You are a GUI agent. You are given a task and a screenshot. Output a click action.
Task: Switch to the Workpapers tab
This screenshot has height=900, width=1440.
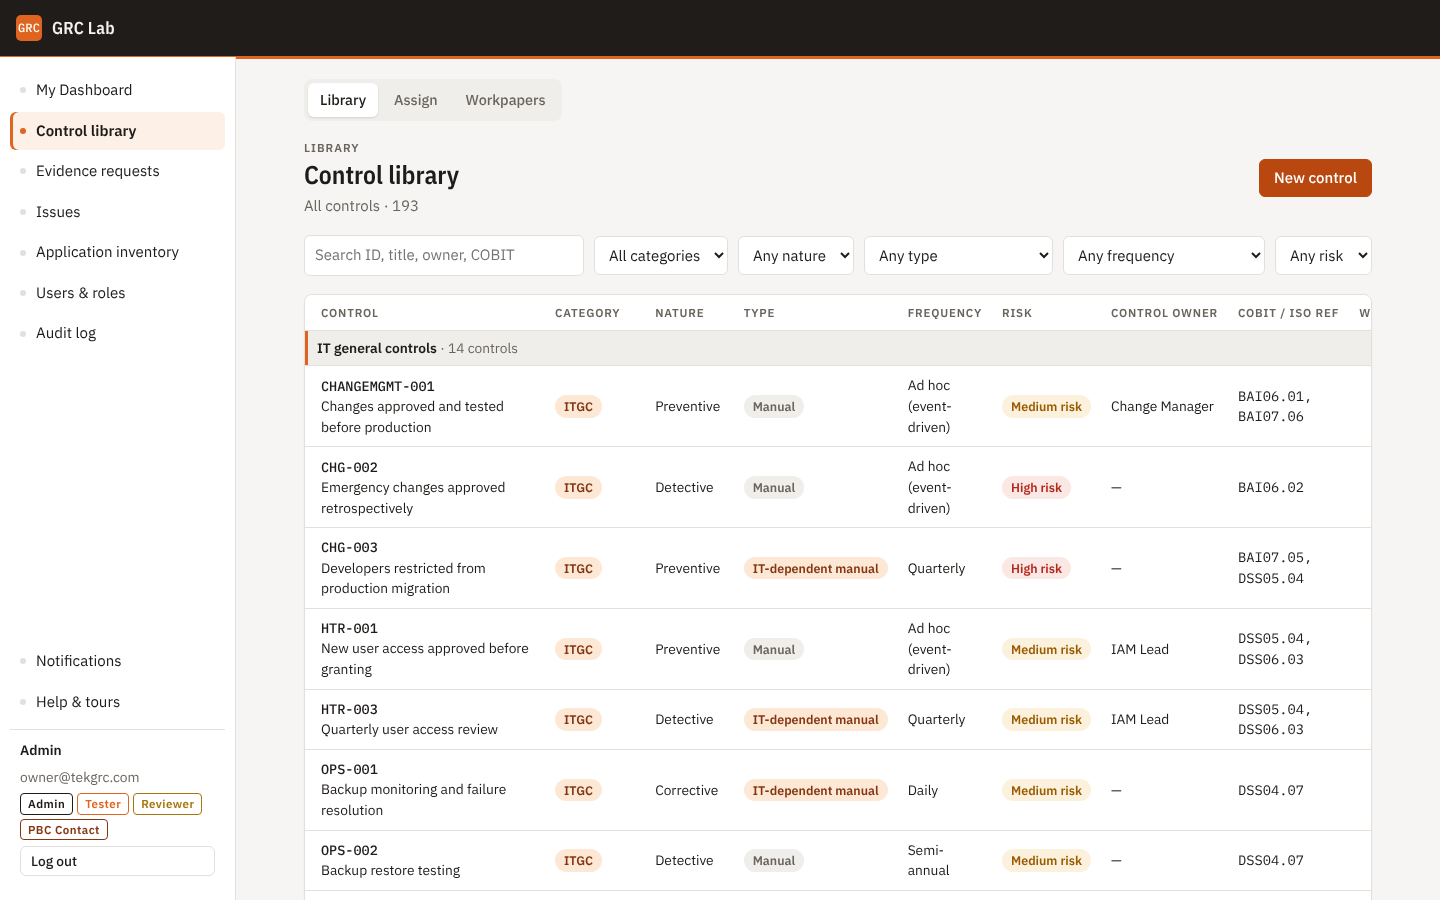pos(505,100)
